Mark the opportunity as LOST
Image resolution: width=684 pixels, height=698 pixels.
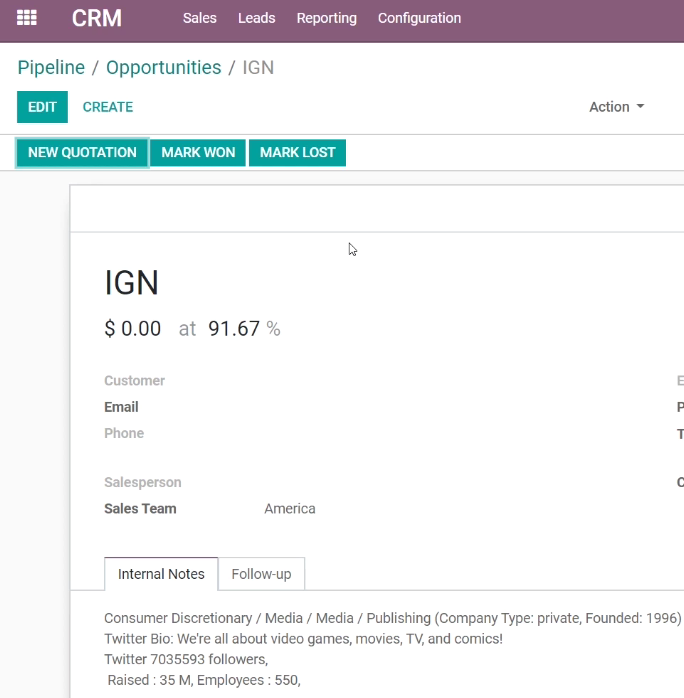tap(297, 153)
